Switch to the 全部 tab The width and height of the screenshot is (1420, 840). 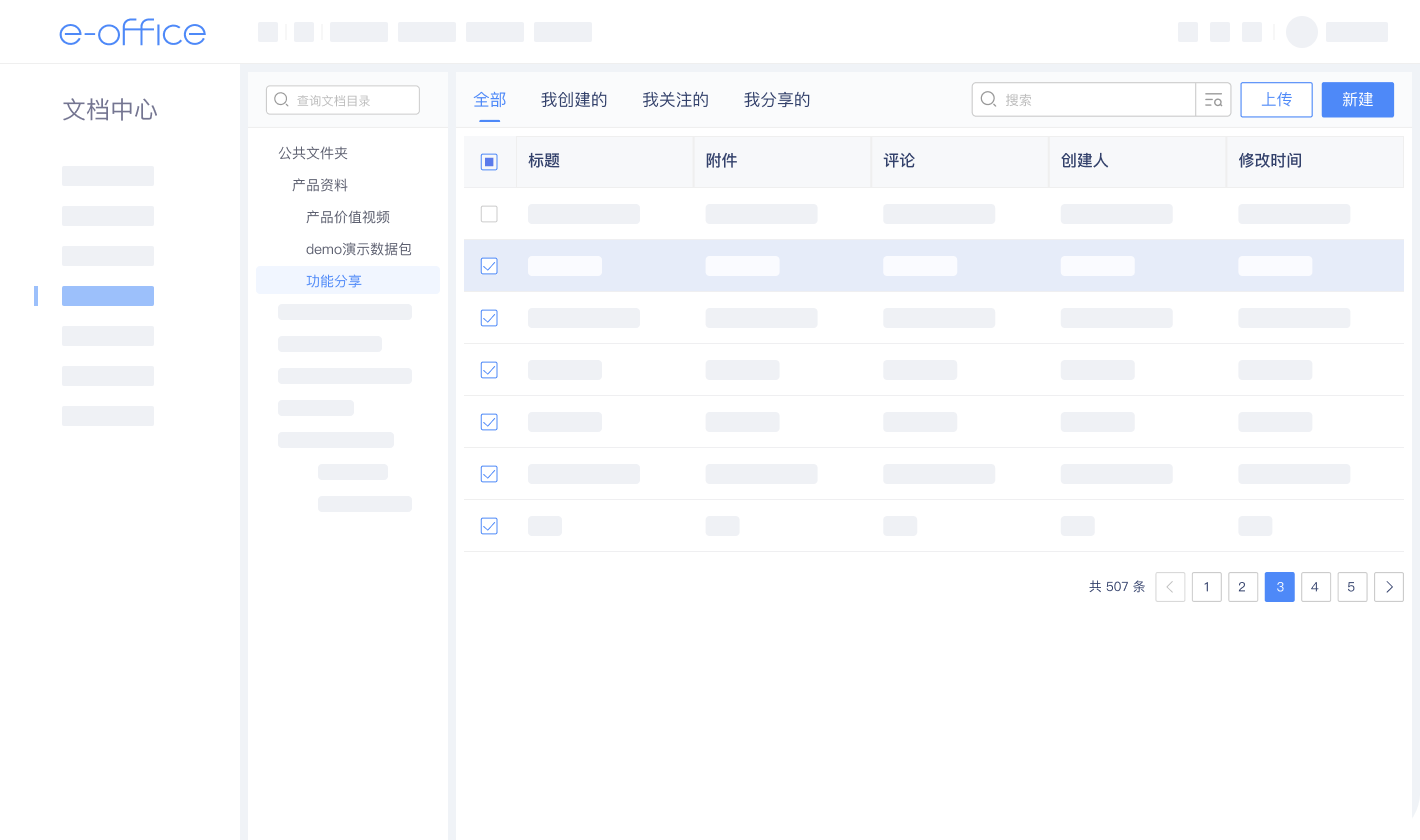490,100
